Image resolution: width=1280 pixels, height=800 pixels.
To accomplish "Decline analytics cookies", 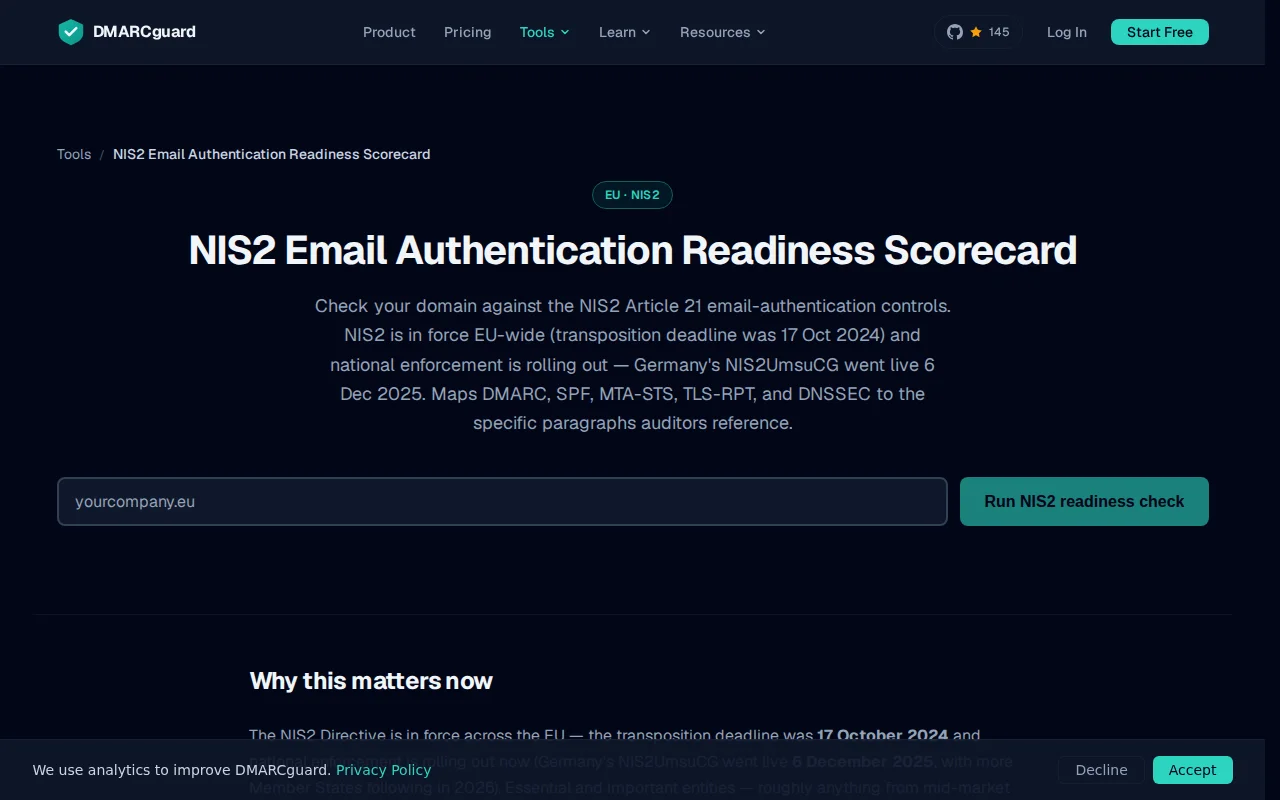I will click(x=1101, y=770).
